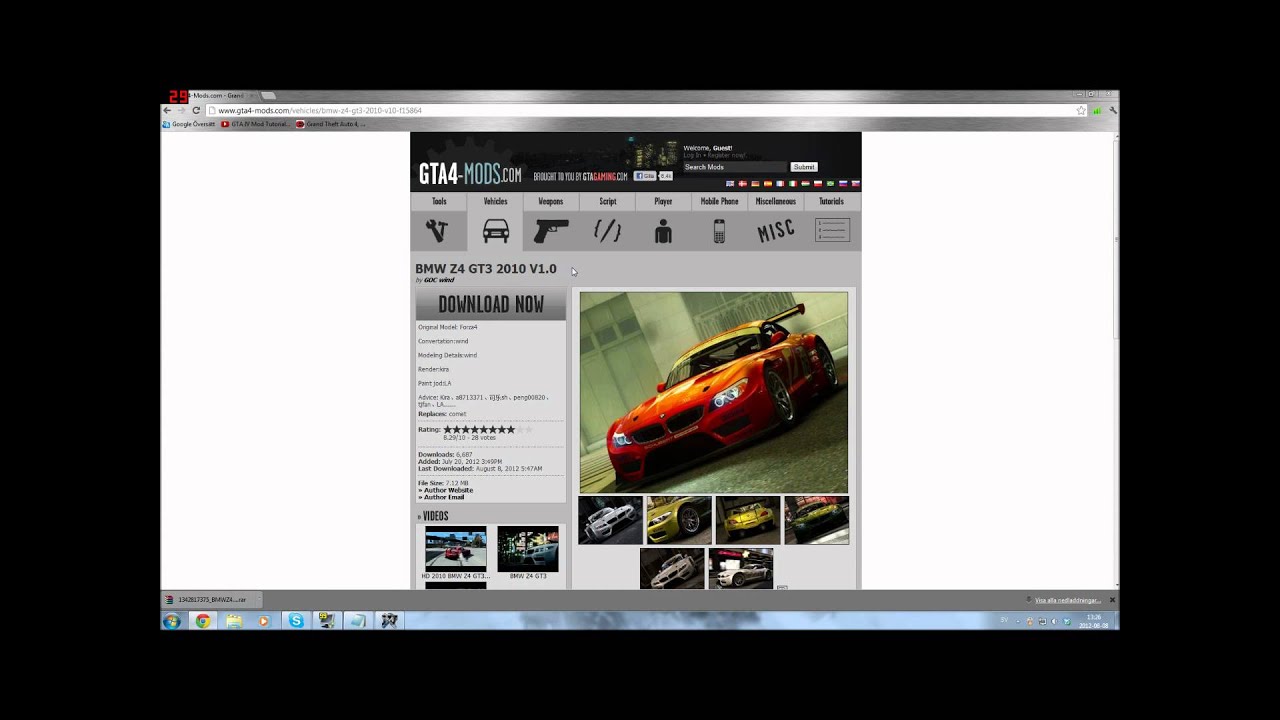Click the Search Mods field
The image size is (1280, 720).
[736, 167]
